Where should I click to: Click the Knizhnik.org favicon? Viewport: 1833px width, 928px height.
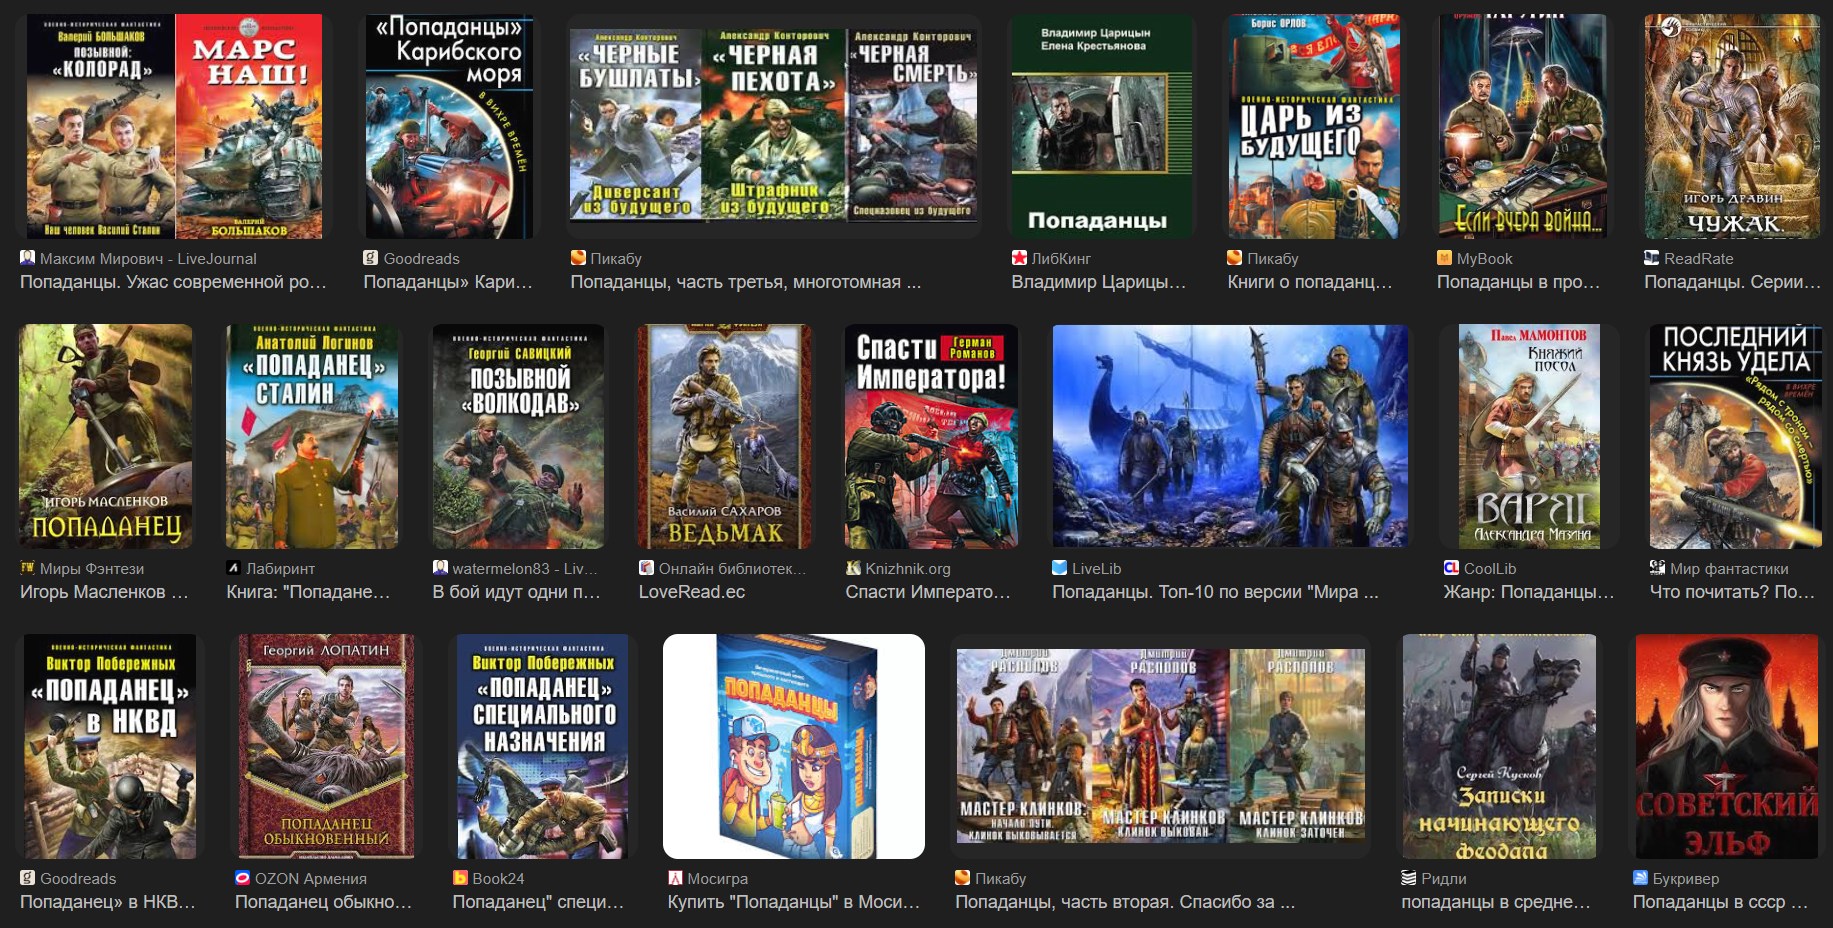pyautogui.click(x=853, y=568)
